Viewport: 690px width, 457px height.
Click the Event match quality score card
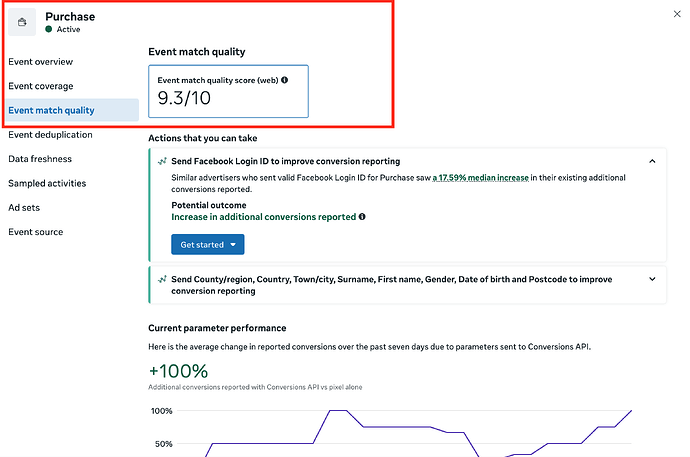pyautogui.click(x=228, y=91)
